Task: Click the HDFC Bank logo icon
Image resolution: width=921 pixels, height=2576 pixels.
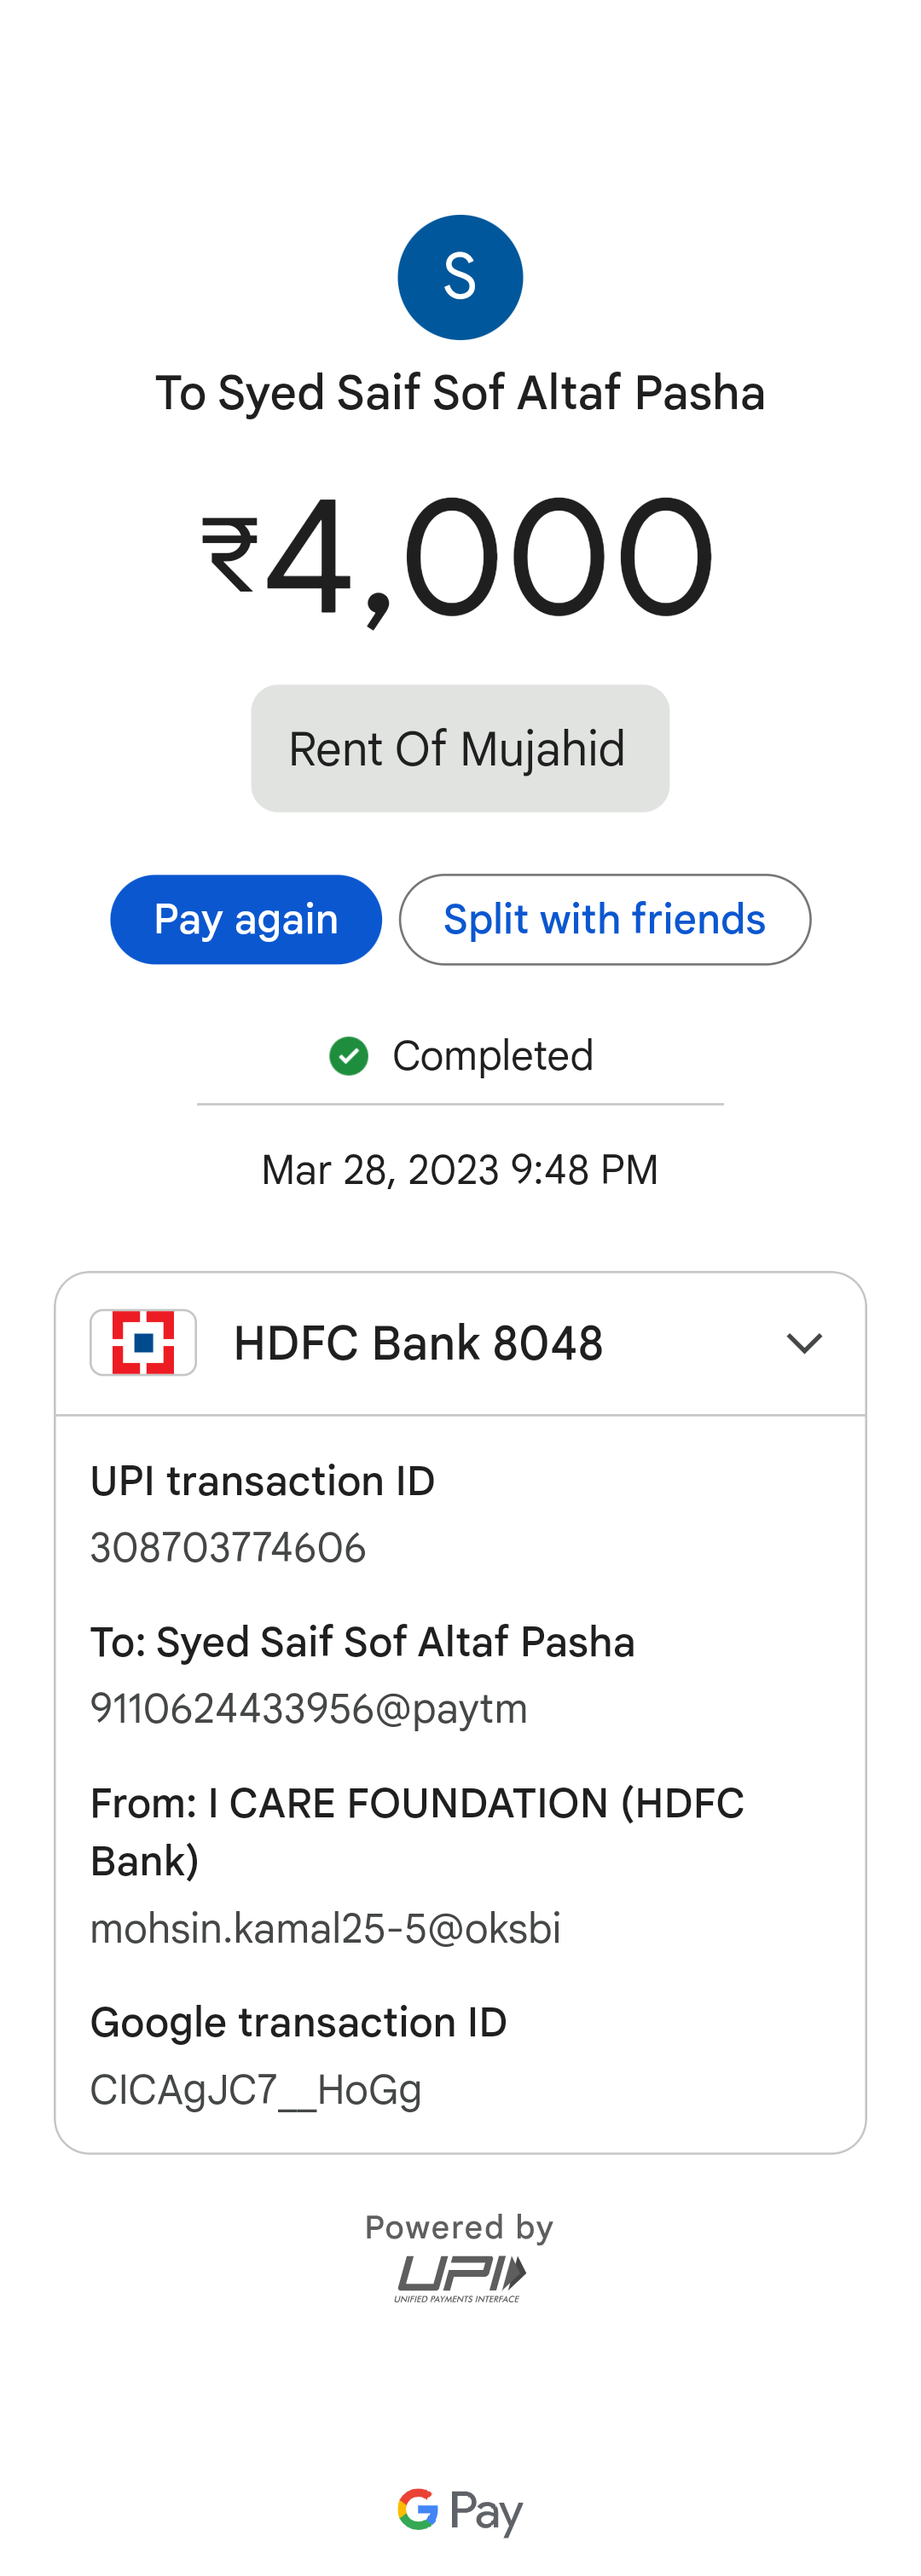Action: coord(143,1342)
